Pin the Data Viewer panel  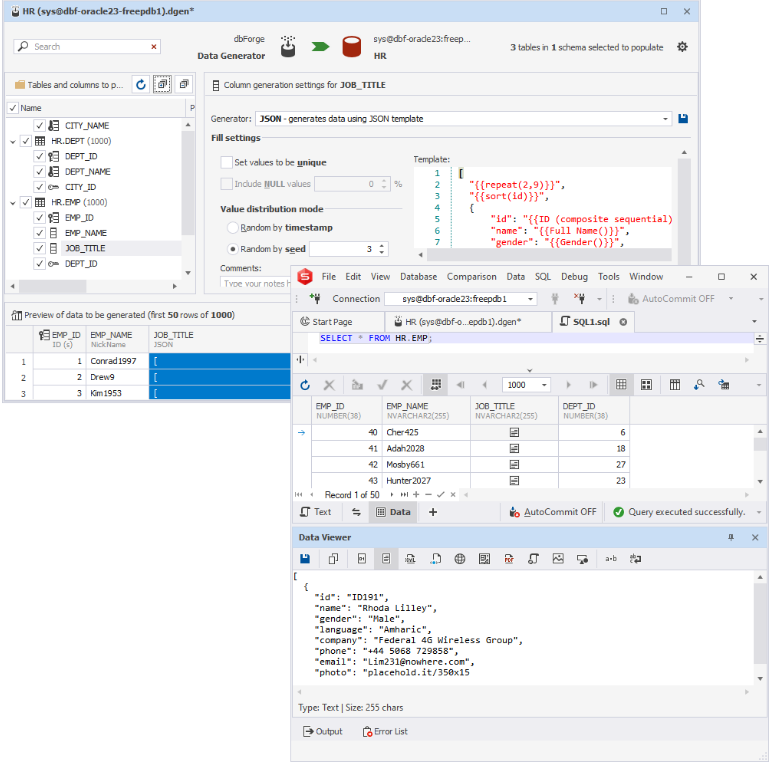click(x=731, y=537)
